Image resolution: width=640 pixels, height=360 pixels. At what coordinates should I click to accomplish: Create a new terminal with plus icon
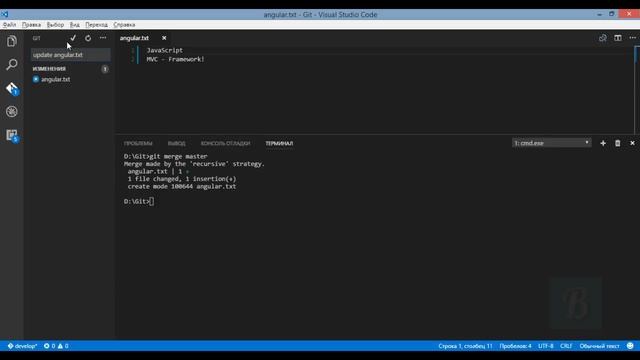point(603,143)
